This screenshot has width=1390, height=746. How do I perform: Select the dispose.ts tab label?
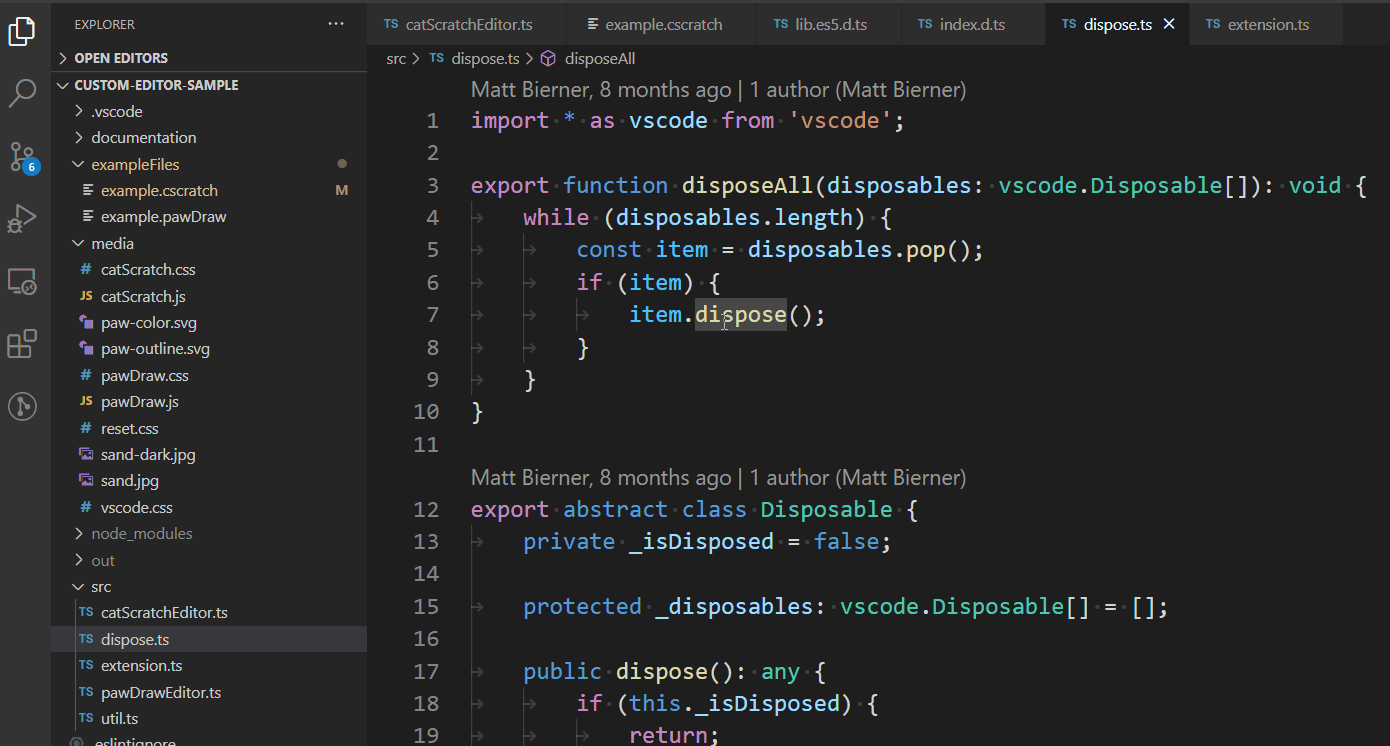tap(1118, 24)
